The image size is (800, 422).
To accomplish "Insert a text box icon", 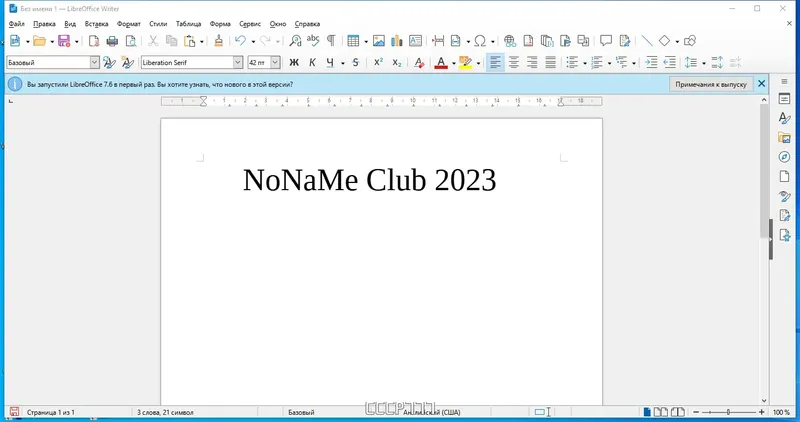I will [x=415, y=41].
